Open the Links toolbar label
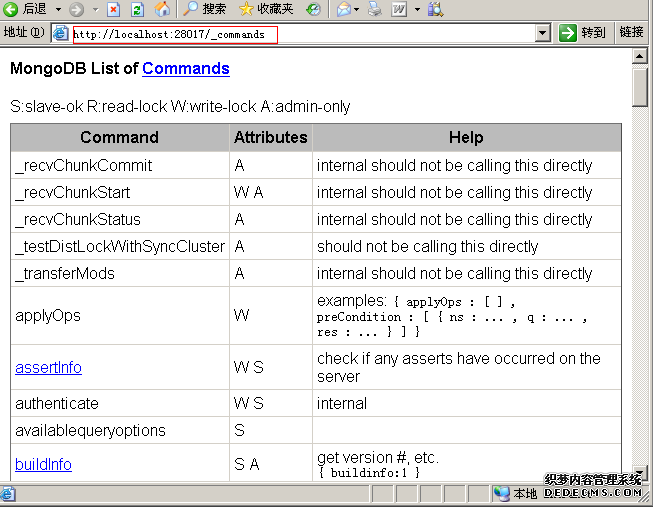The height and width of the screenshot is (507, 653). [x=631, y=33]
